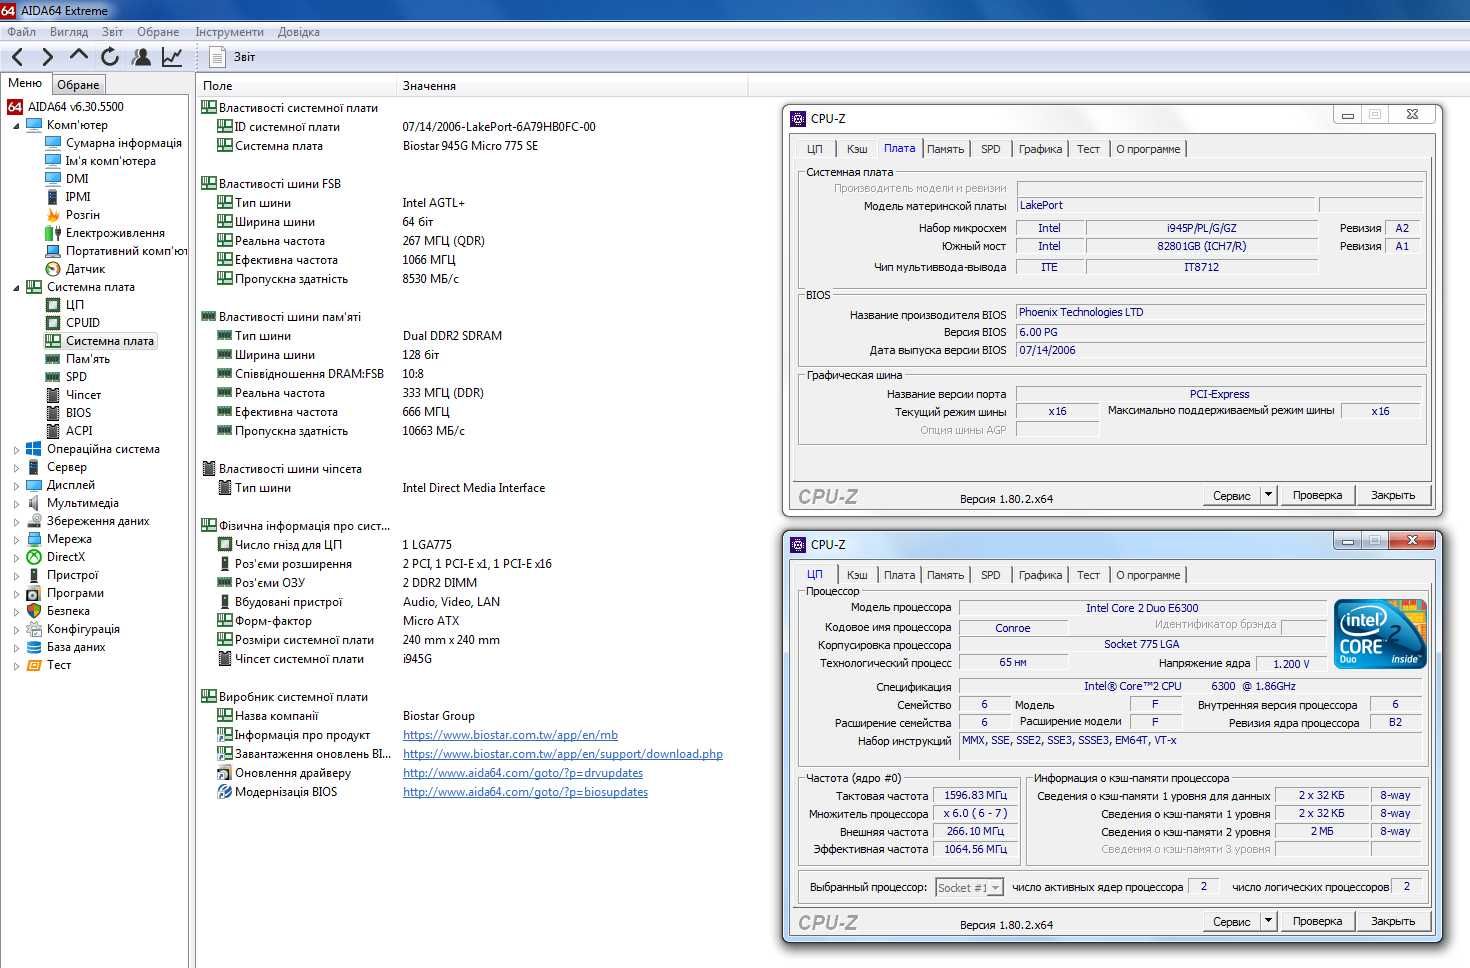1470x968 pixels.
Task: Select ACPI in the tree
Action: click(79, 431)
